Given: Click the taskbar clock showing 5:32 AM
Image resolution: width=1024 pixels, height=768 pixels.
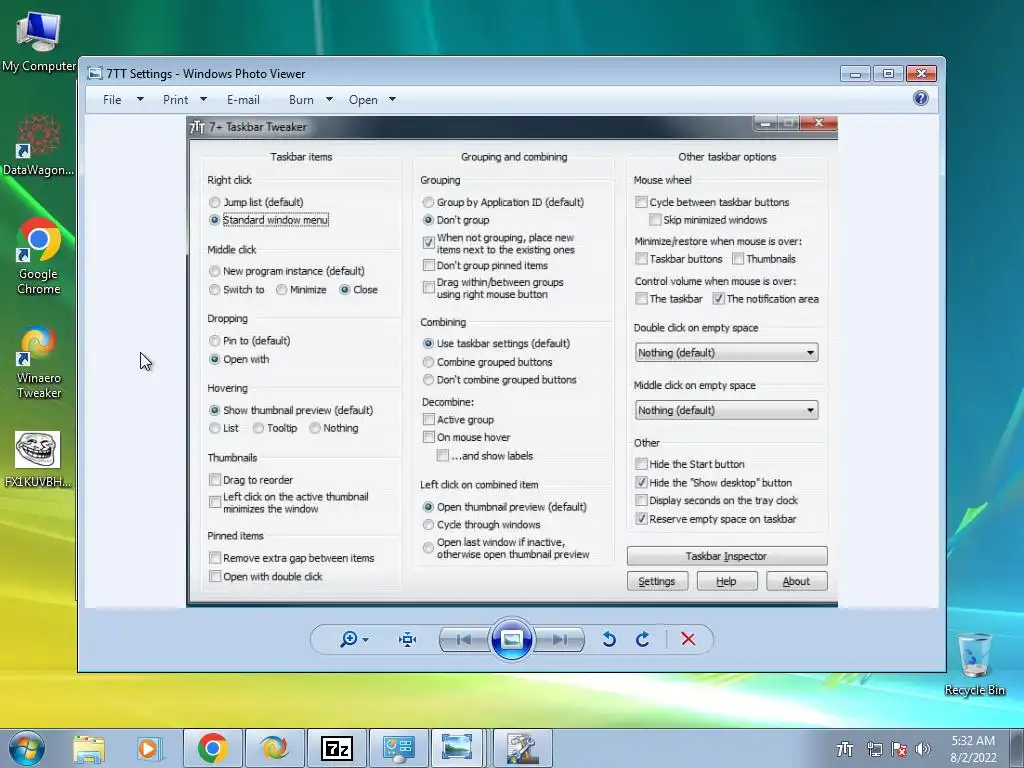Looking at the screenshot, I should [973, 749].
